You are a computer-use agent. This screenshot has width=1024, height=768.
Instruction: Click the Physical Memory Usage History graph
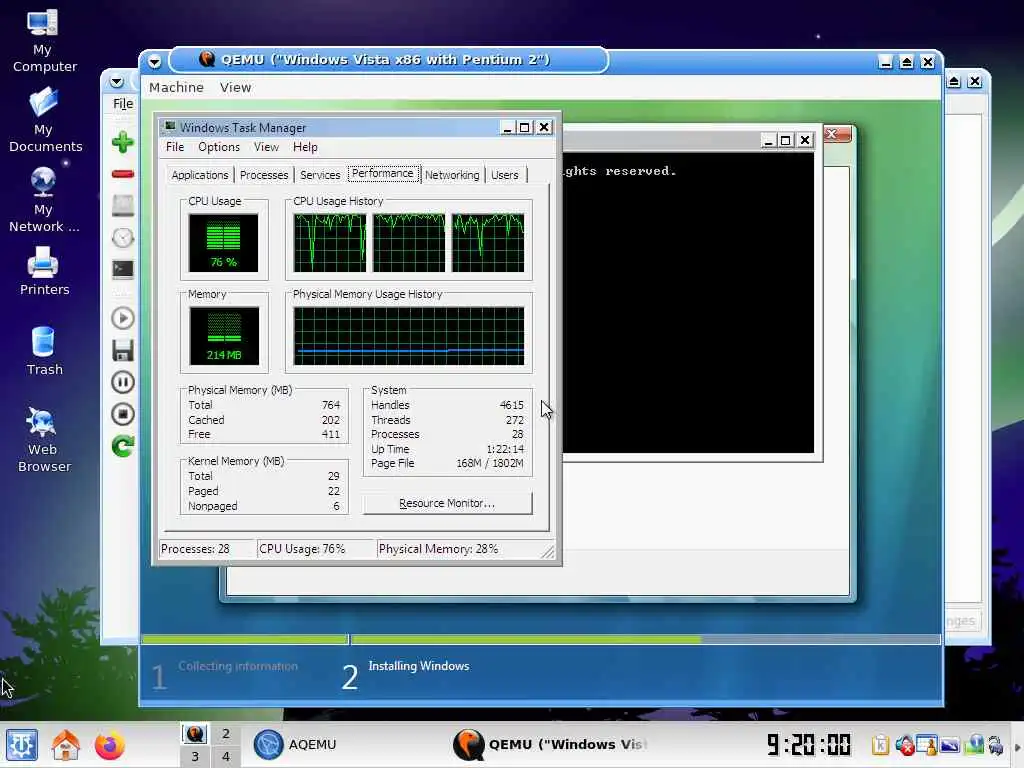(x=409, y=336)
